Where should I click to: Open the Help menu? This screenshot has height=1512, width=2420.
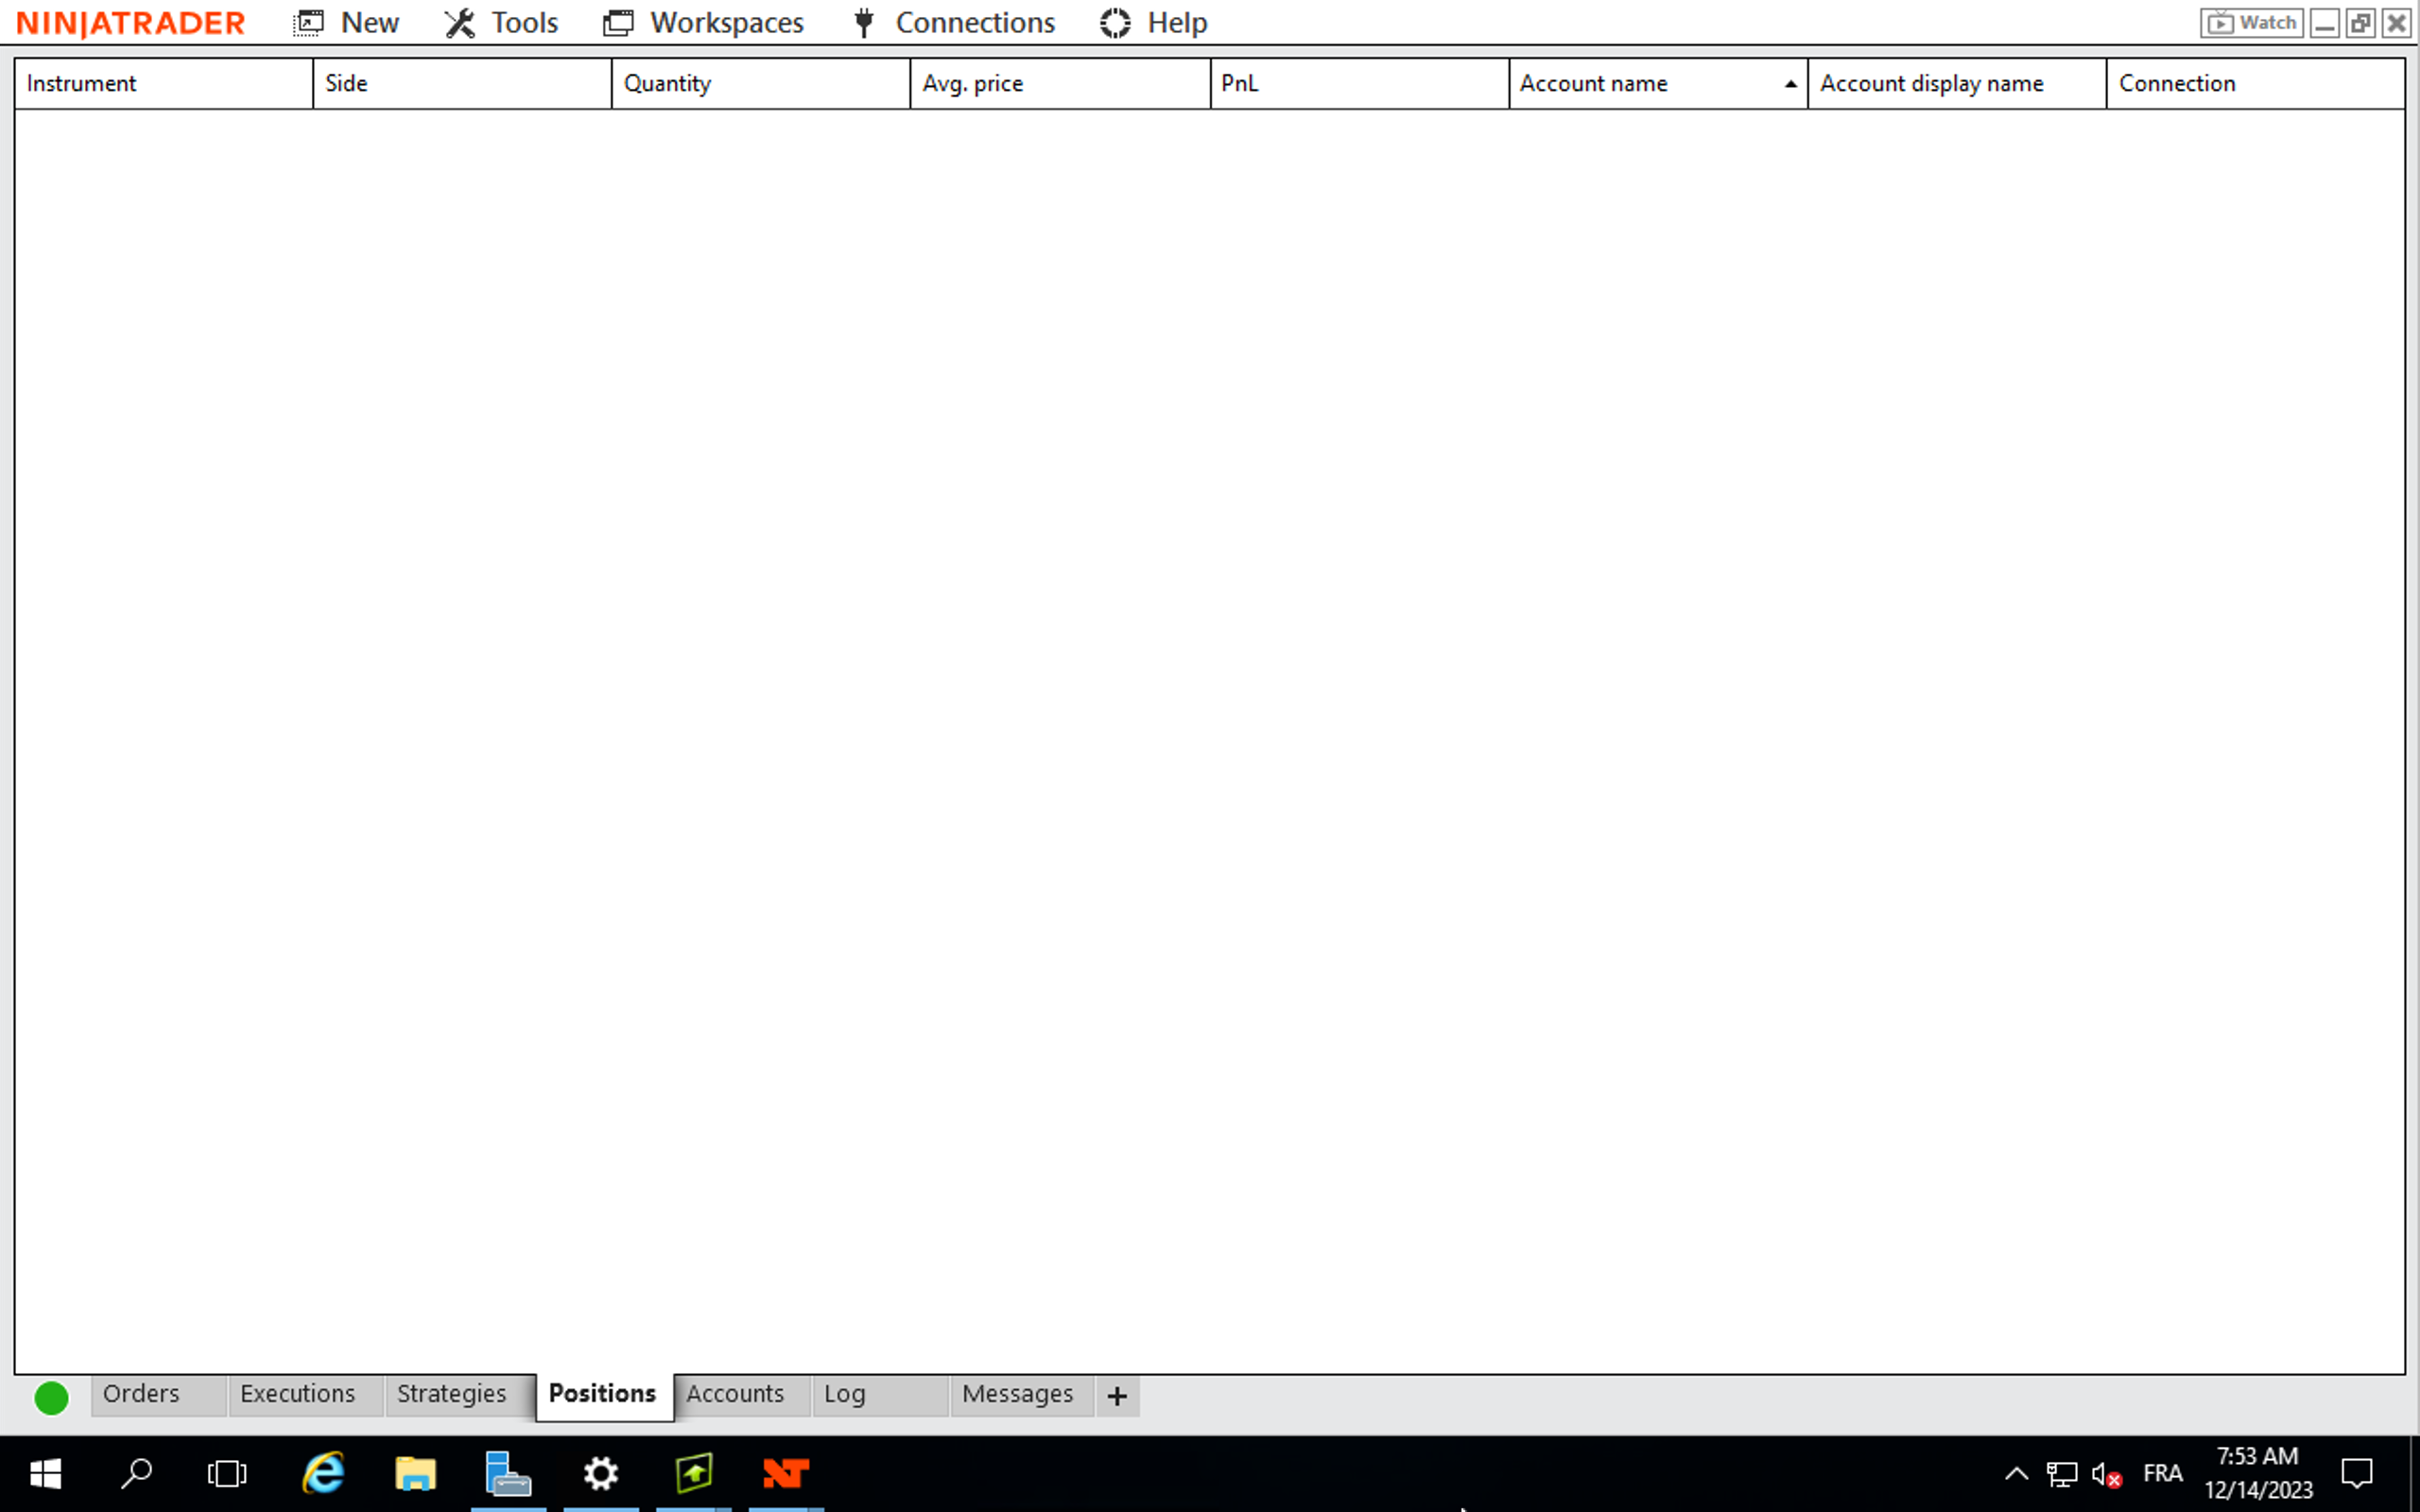(x=1174, y=23)
